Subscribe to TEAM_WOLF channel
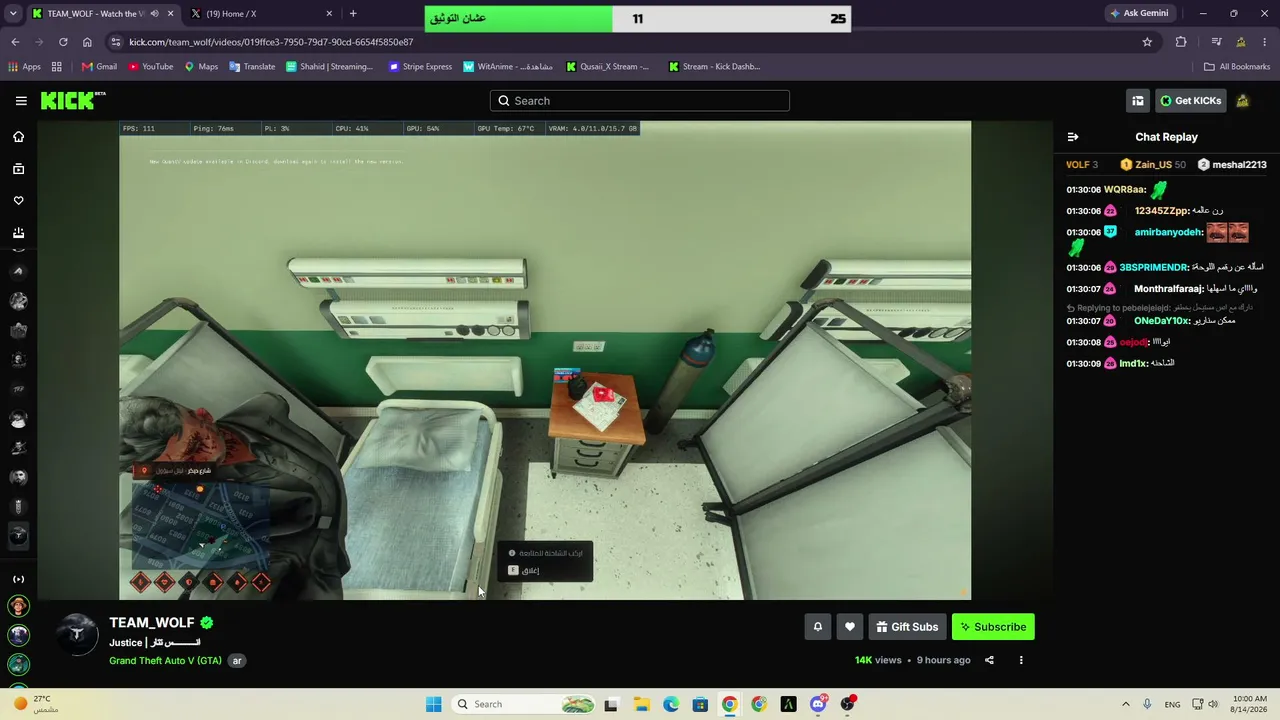Screen dimensions: 1280x720 pos(993,627)
